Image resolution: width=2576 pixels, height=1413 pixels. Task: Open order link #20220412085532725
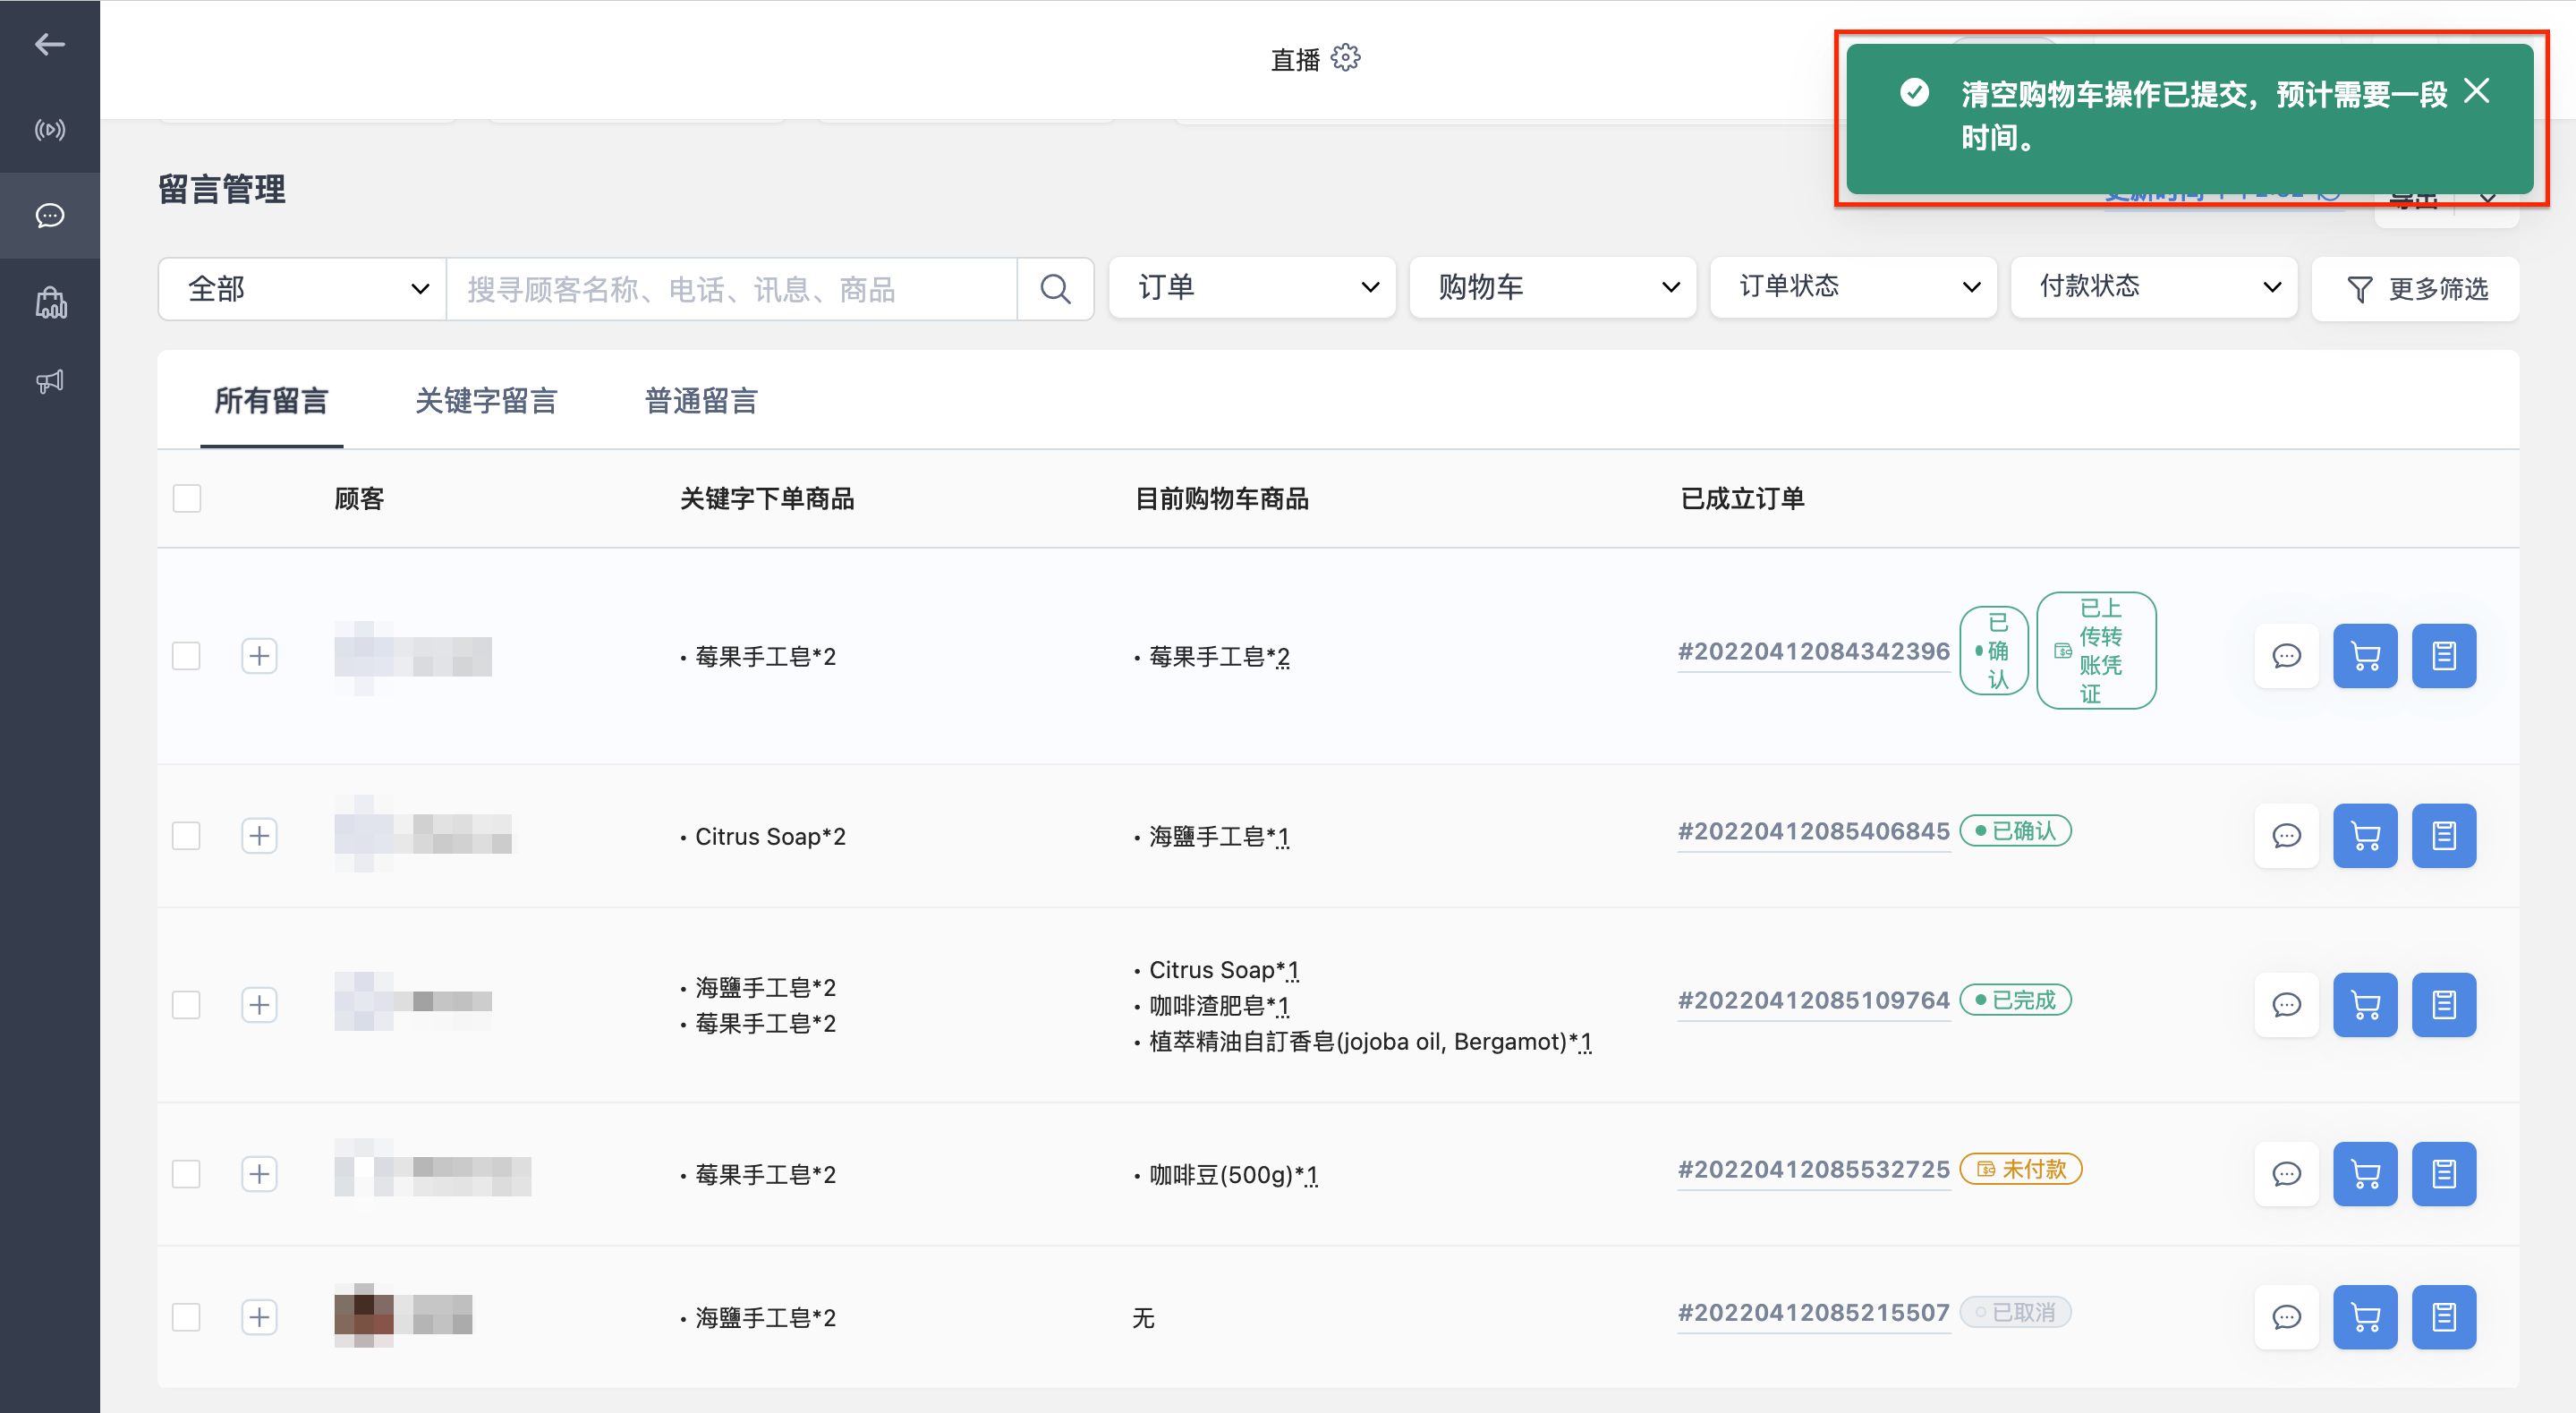(x=1813, y=1170)
